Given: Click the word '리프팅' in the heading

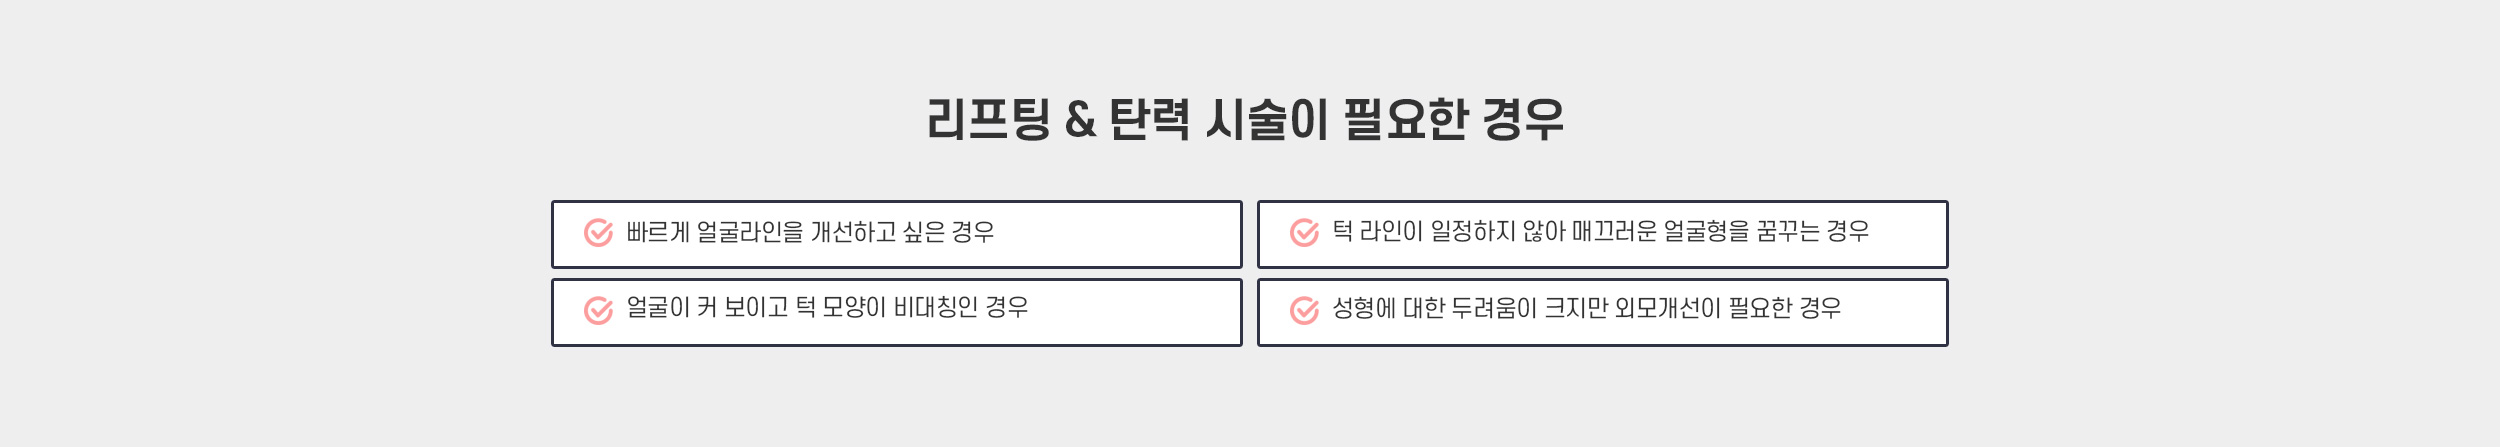Looking at the screenshot, I should point(988,119).
